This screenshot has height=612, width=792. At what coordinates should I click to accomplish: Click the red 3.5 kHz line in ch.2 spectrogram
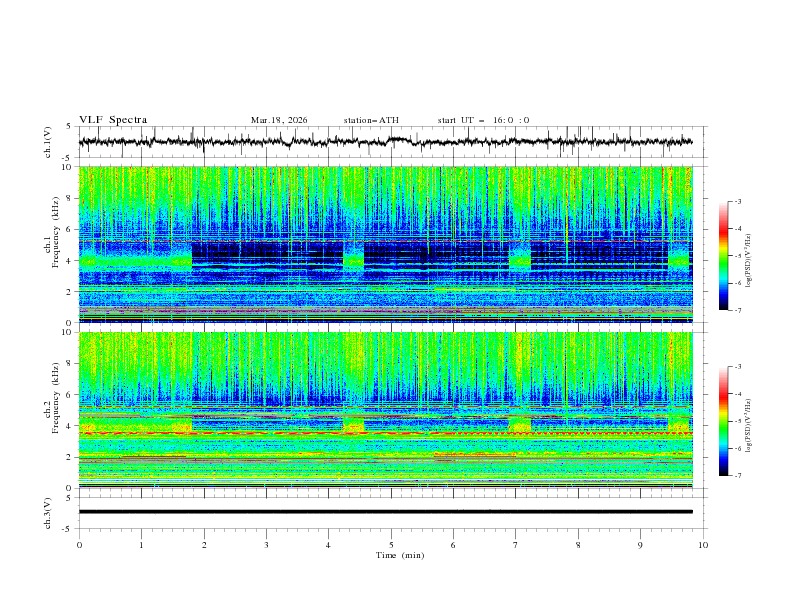point(385,434)
